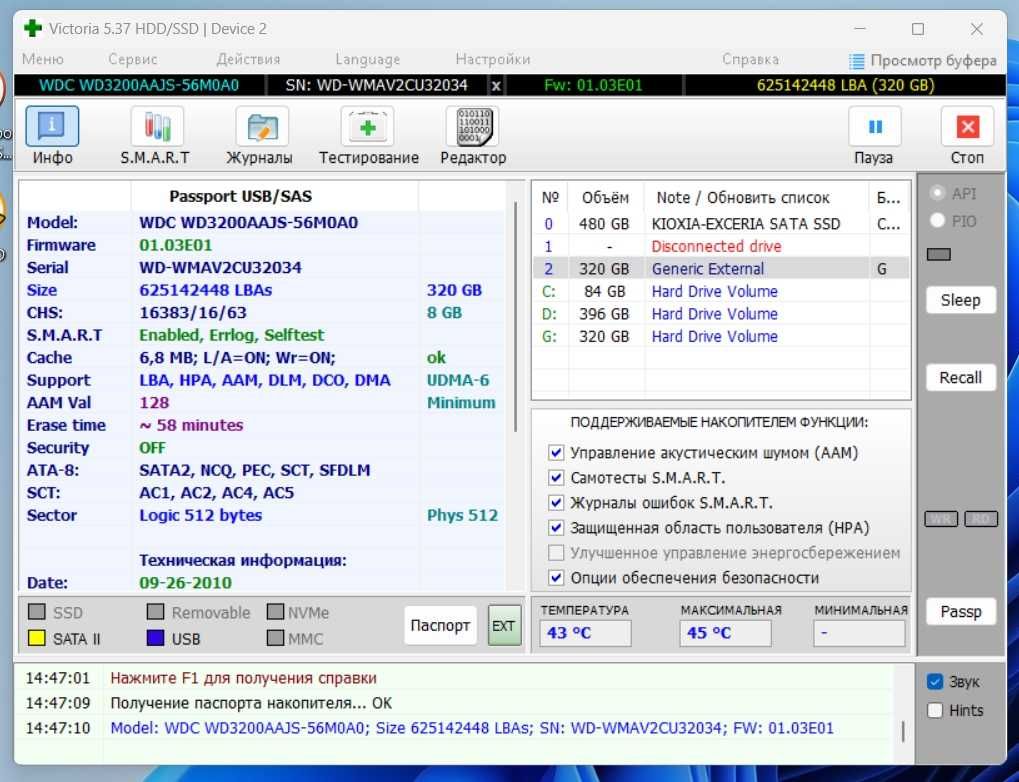Viewport: 1019px width, 782px height.
Task: Click the Объём column header
Action: click(x=605, y=198)
